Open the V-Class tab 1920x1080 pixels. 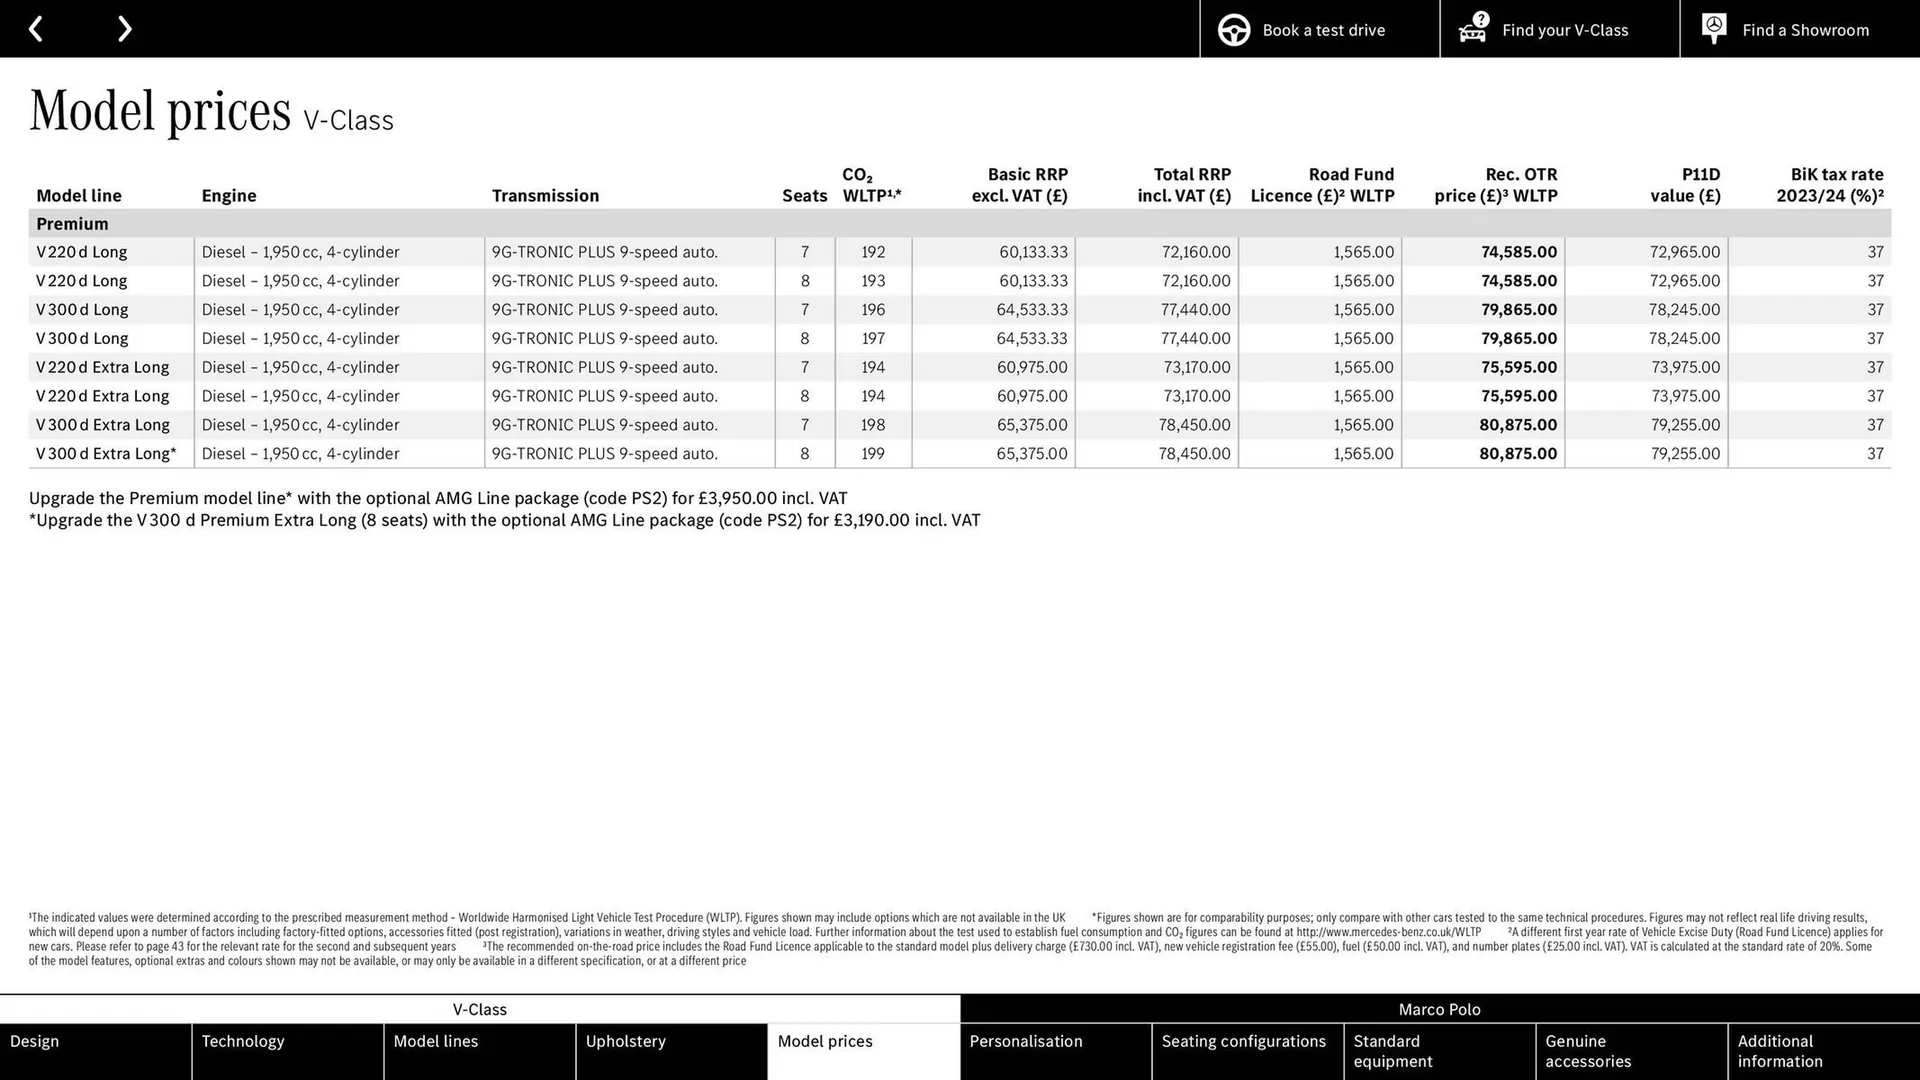click(479, 1009)
